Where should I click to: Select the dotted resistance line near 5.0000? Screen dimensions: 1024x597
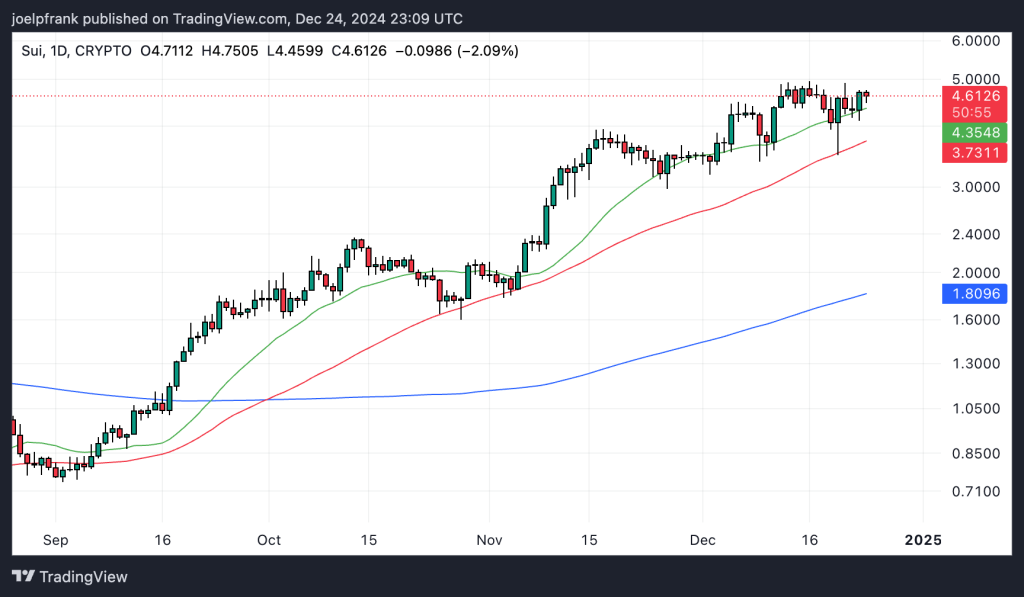pyautogui.click(x=400, y=97)
